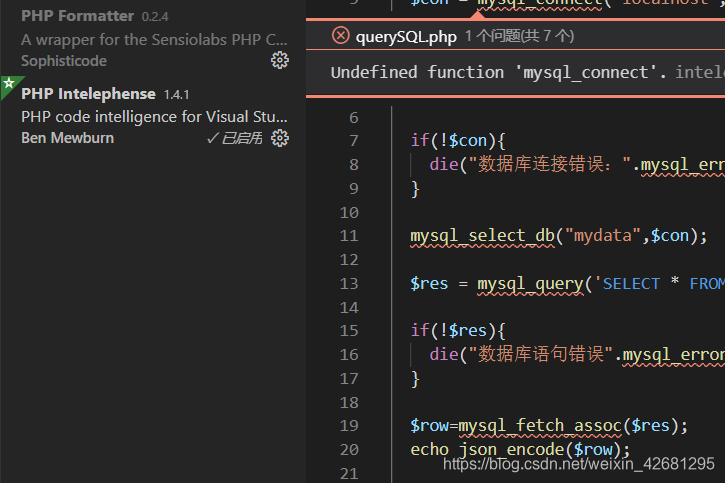Click line number 11 in the gutter
The height and width of the screenshot is (483, 725).
coord(349,236)
